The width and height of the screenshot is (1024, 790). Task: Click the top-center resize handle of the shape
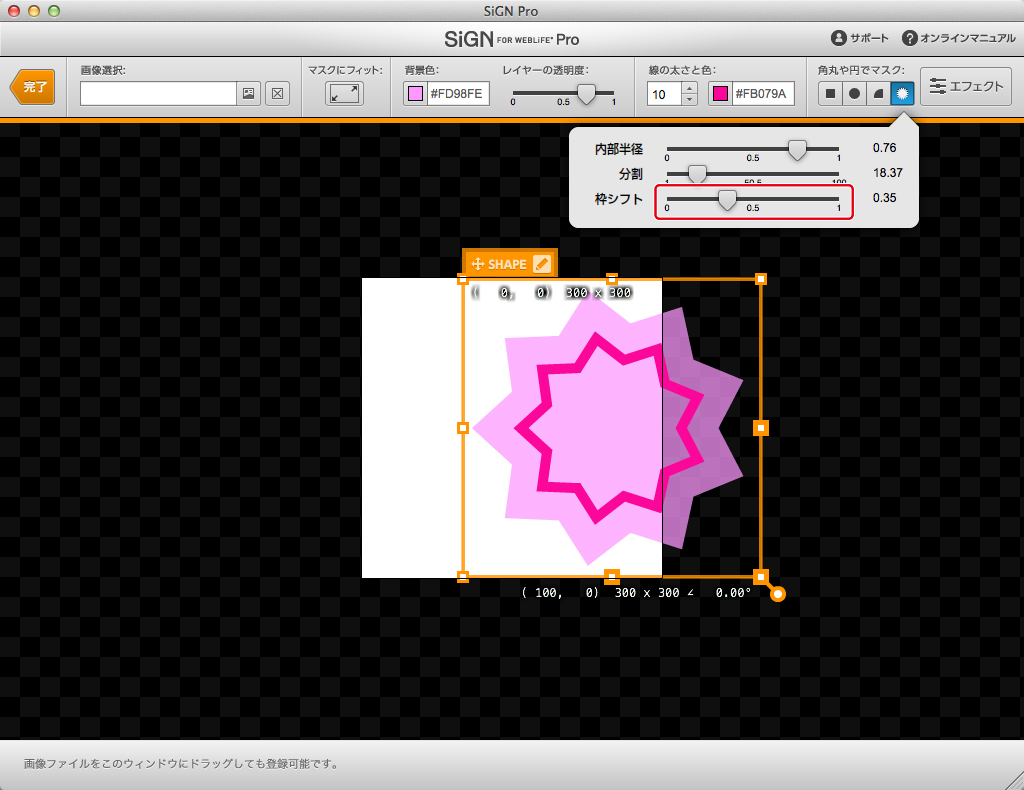coord(612,279)
